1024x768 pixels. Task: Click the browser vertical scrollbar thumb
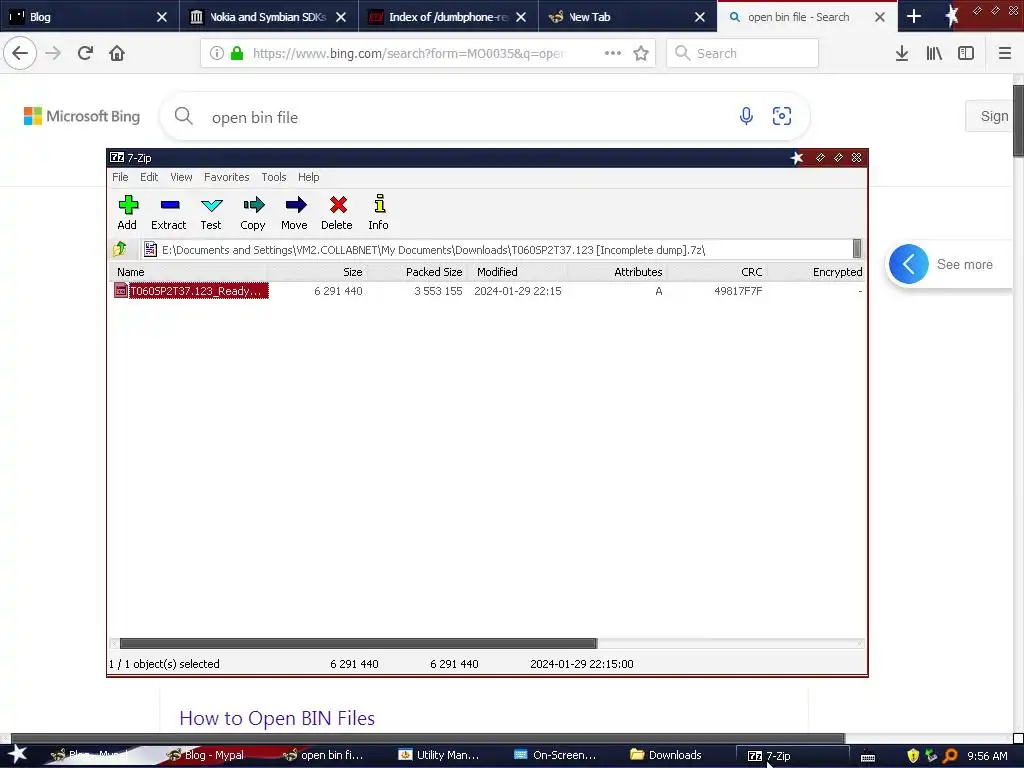pyautogui.click(x=1018, y=121)
